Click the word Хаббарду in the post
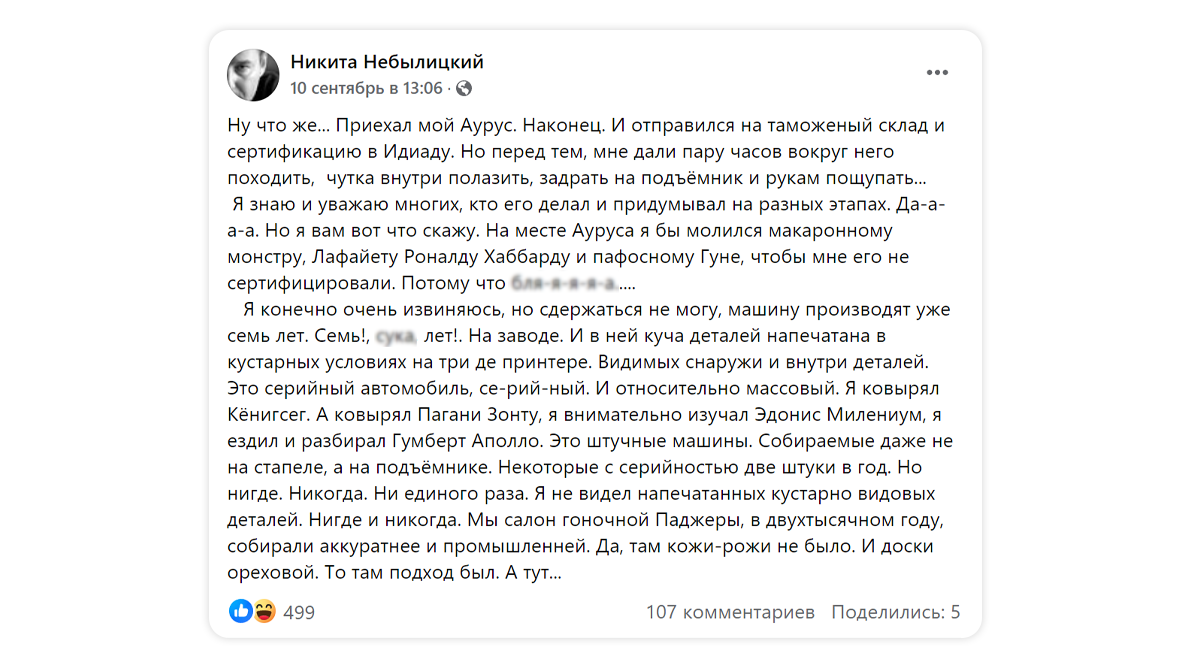Viewport: 1193px width, 671px height. [x=557, y=257]
